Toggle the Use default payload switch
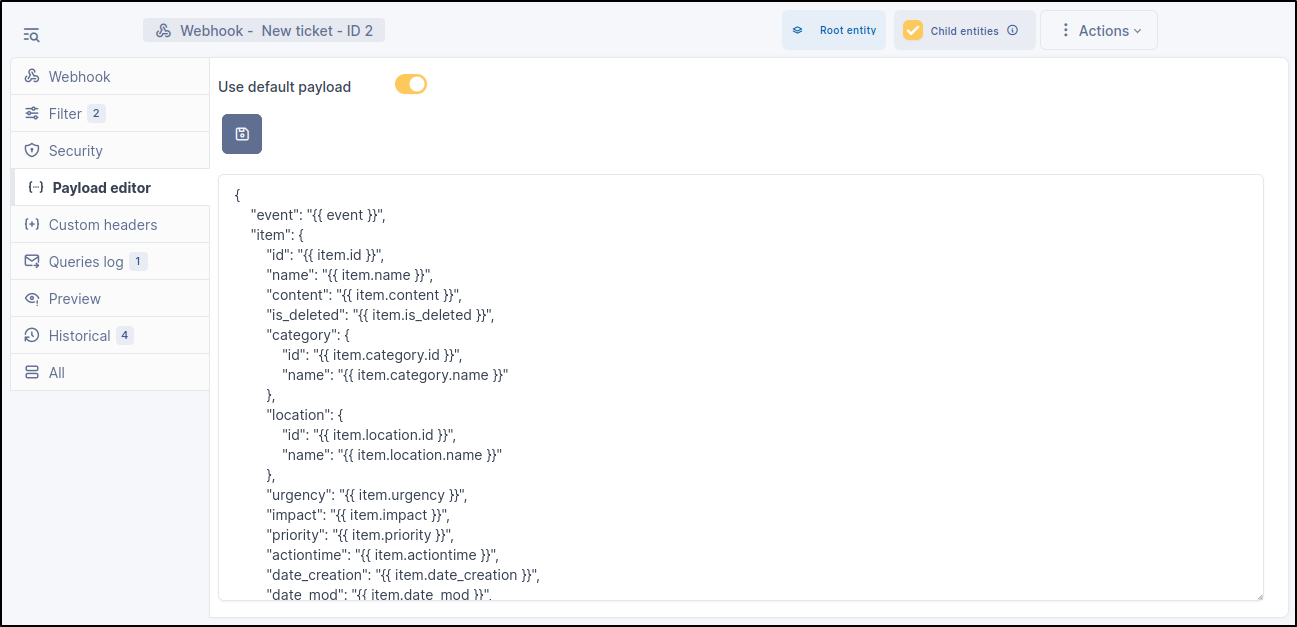 pyautogui.click(x=411, y=85)
